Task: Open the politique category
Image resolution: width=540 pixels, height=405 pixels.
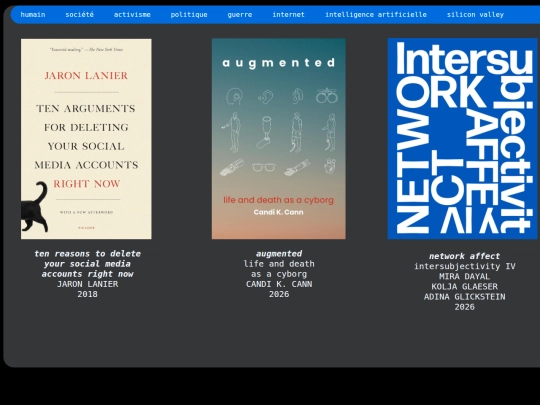Action: pyautogui.click(x=189, y=14)
